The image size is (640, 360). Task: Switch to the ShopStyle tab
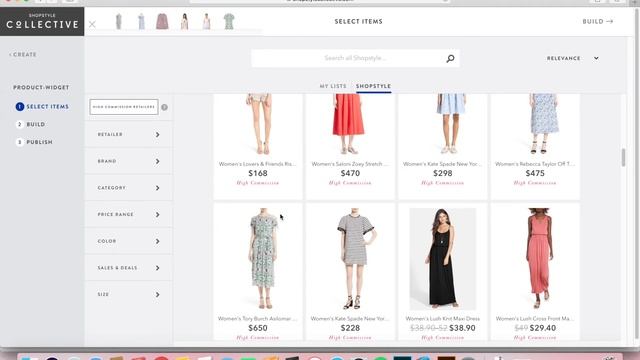[373, 86]
